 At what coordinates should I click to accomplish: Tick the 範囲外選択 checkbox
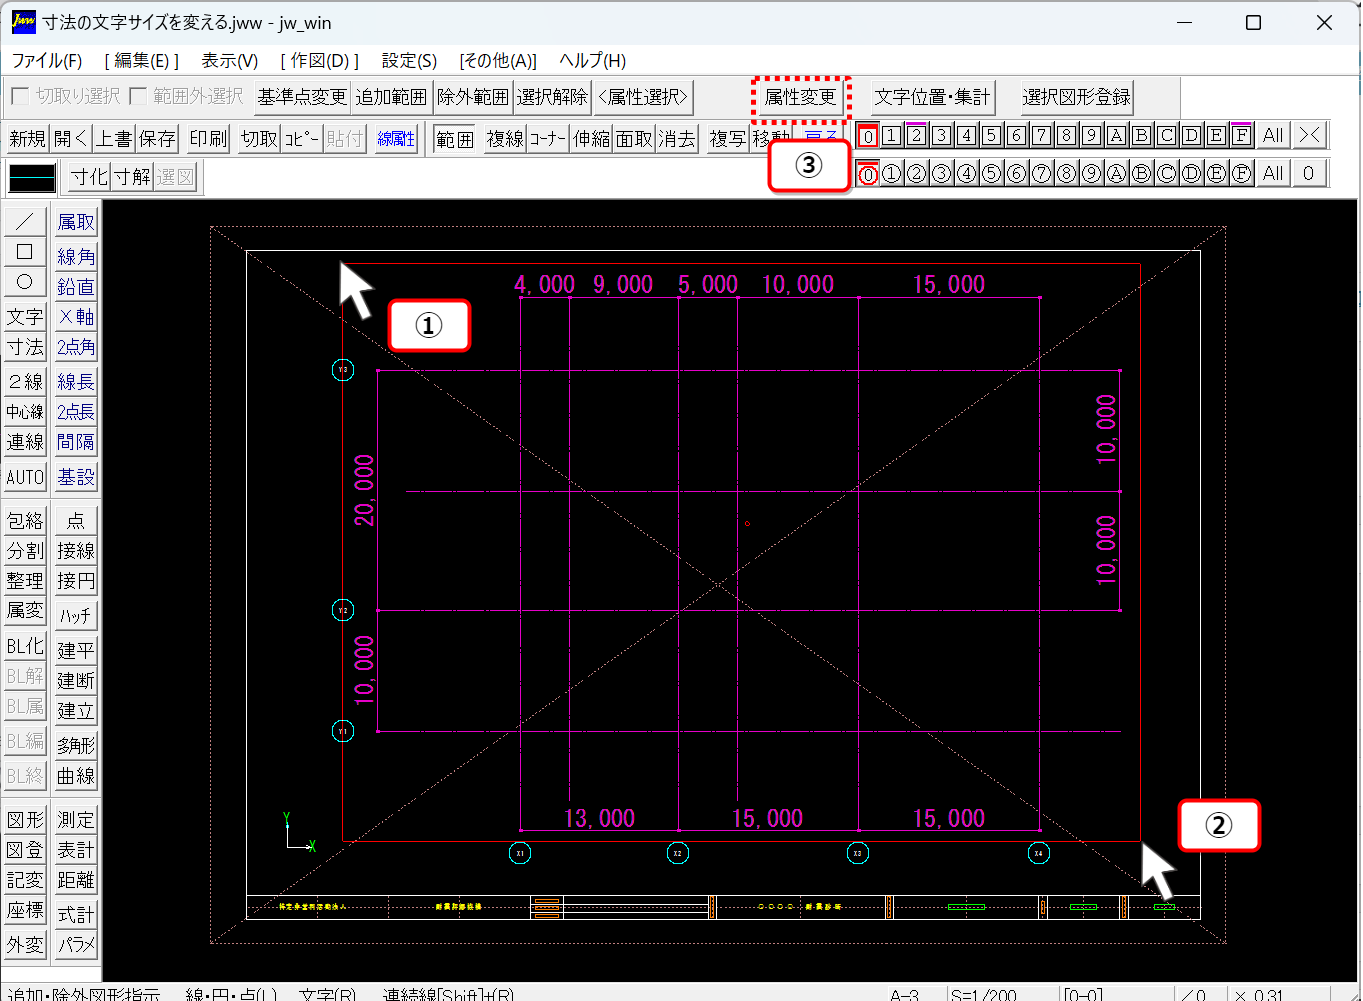click(138, 96)
